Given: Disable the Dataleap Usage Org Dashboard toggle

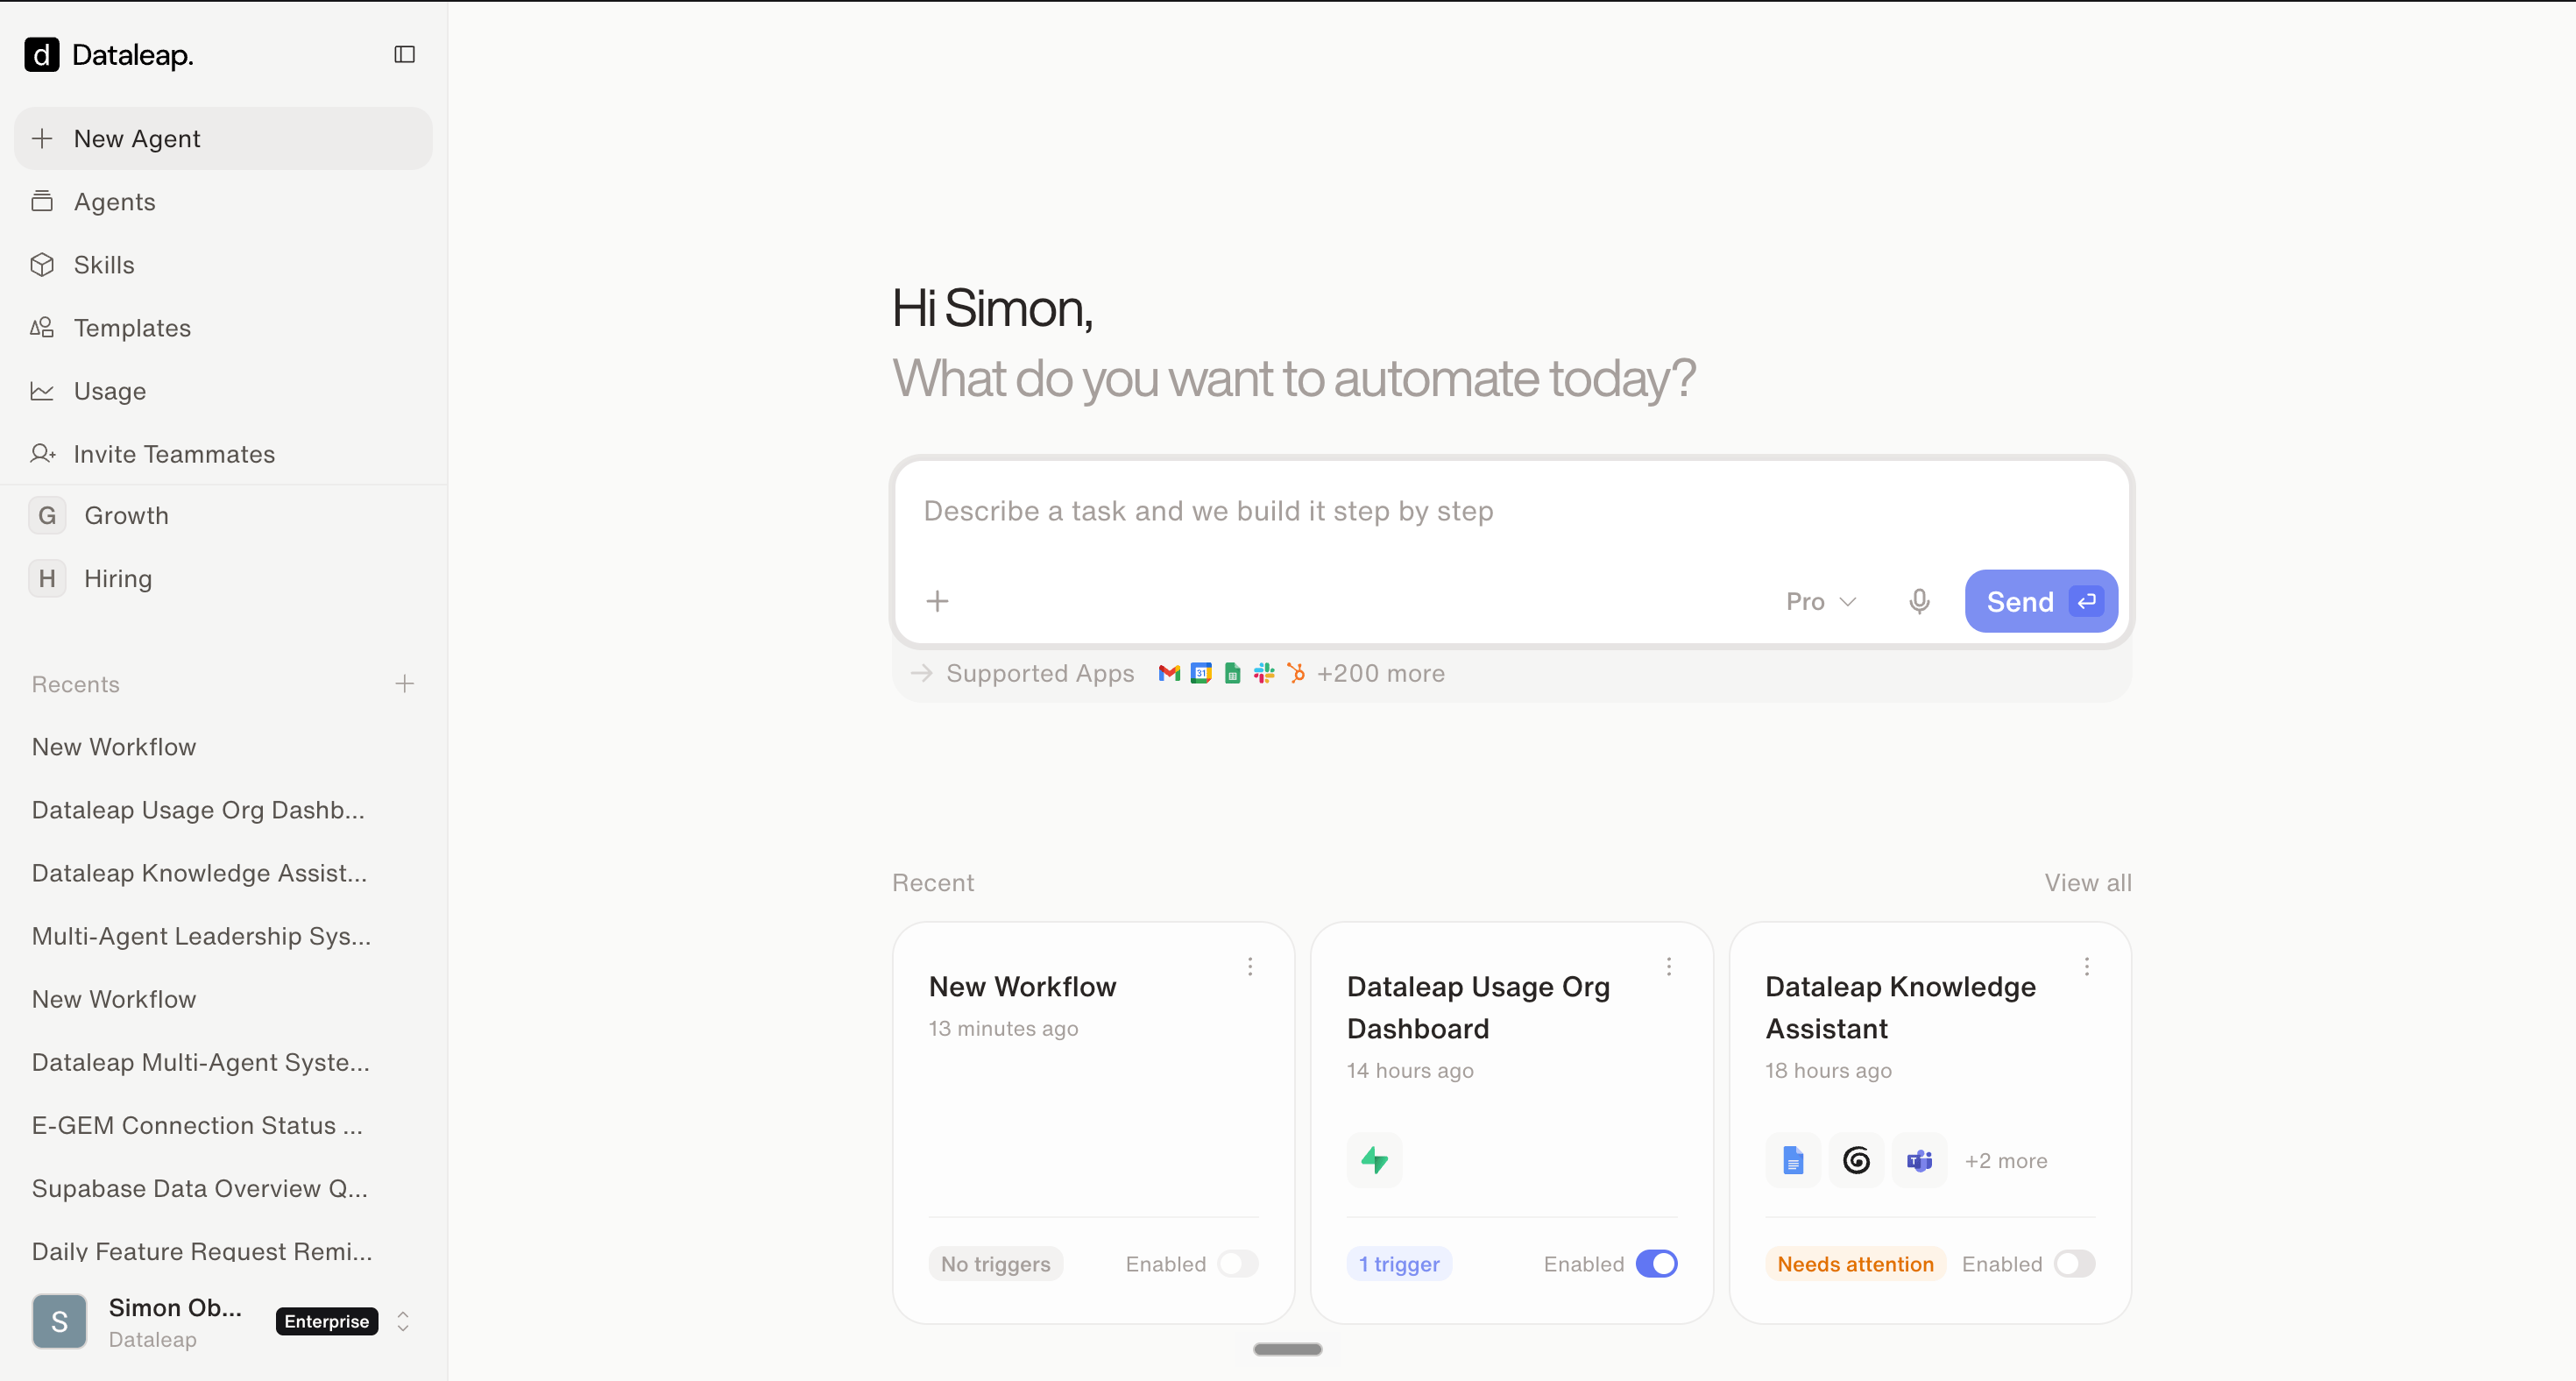Looking at the screenshot, I should (1656, 1263).
